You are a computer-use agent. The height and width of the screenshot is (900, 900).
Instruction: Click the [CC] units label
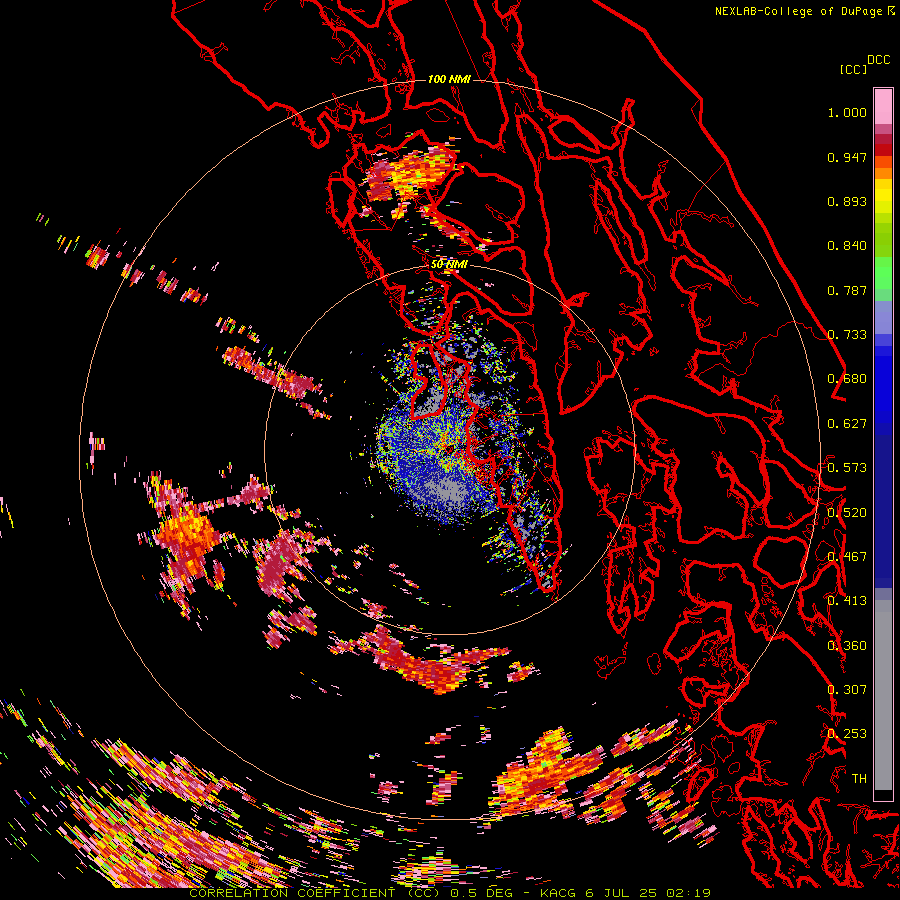tap(853, 69)
